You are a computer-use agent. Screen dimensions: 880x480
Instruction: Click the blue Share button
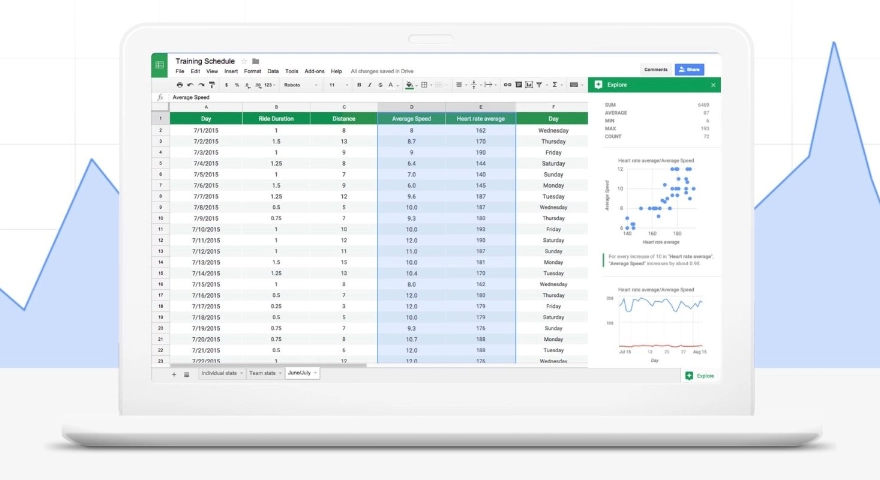(x=689, y=69)
